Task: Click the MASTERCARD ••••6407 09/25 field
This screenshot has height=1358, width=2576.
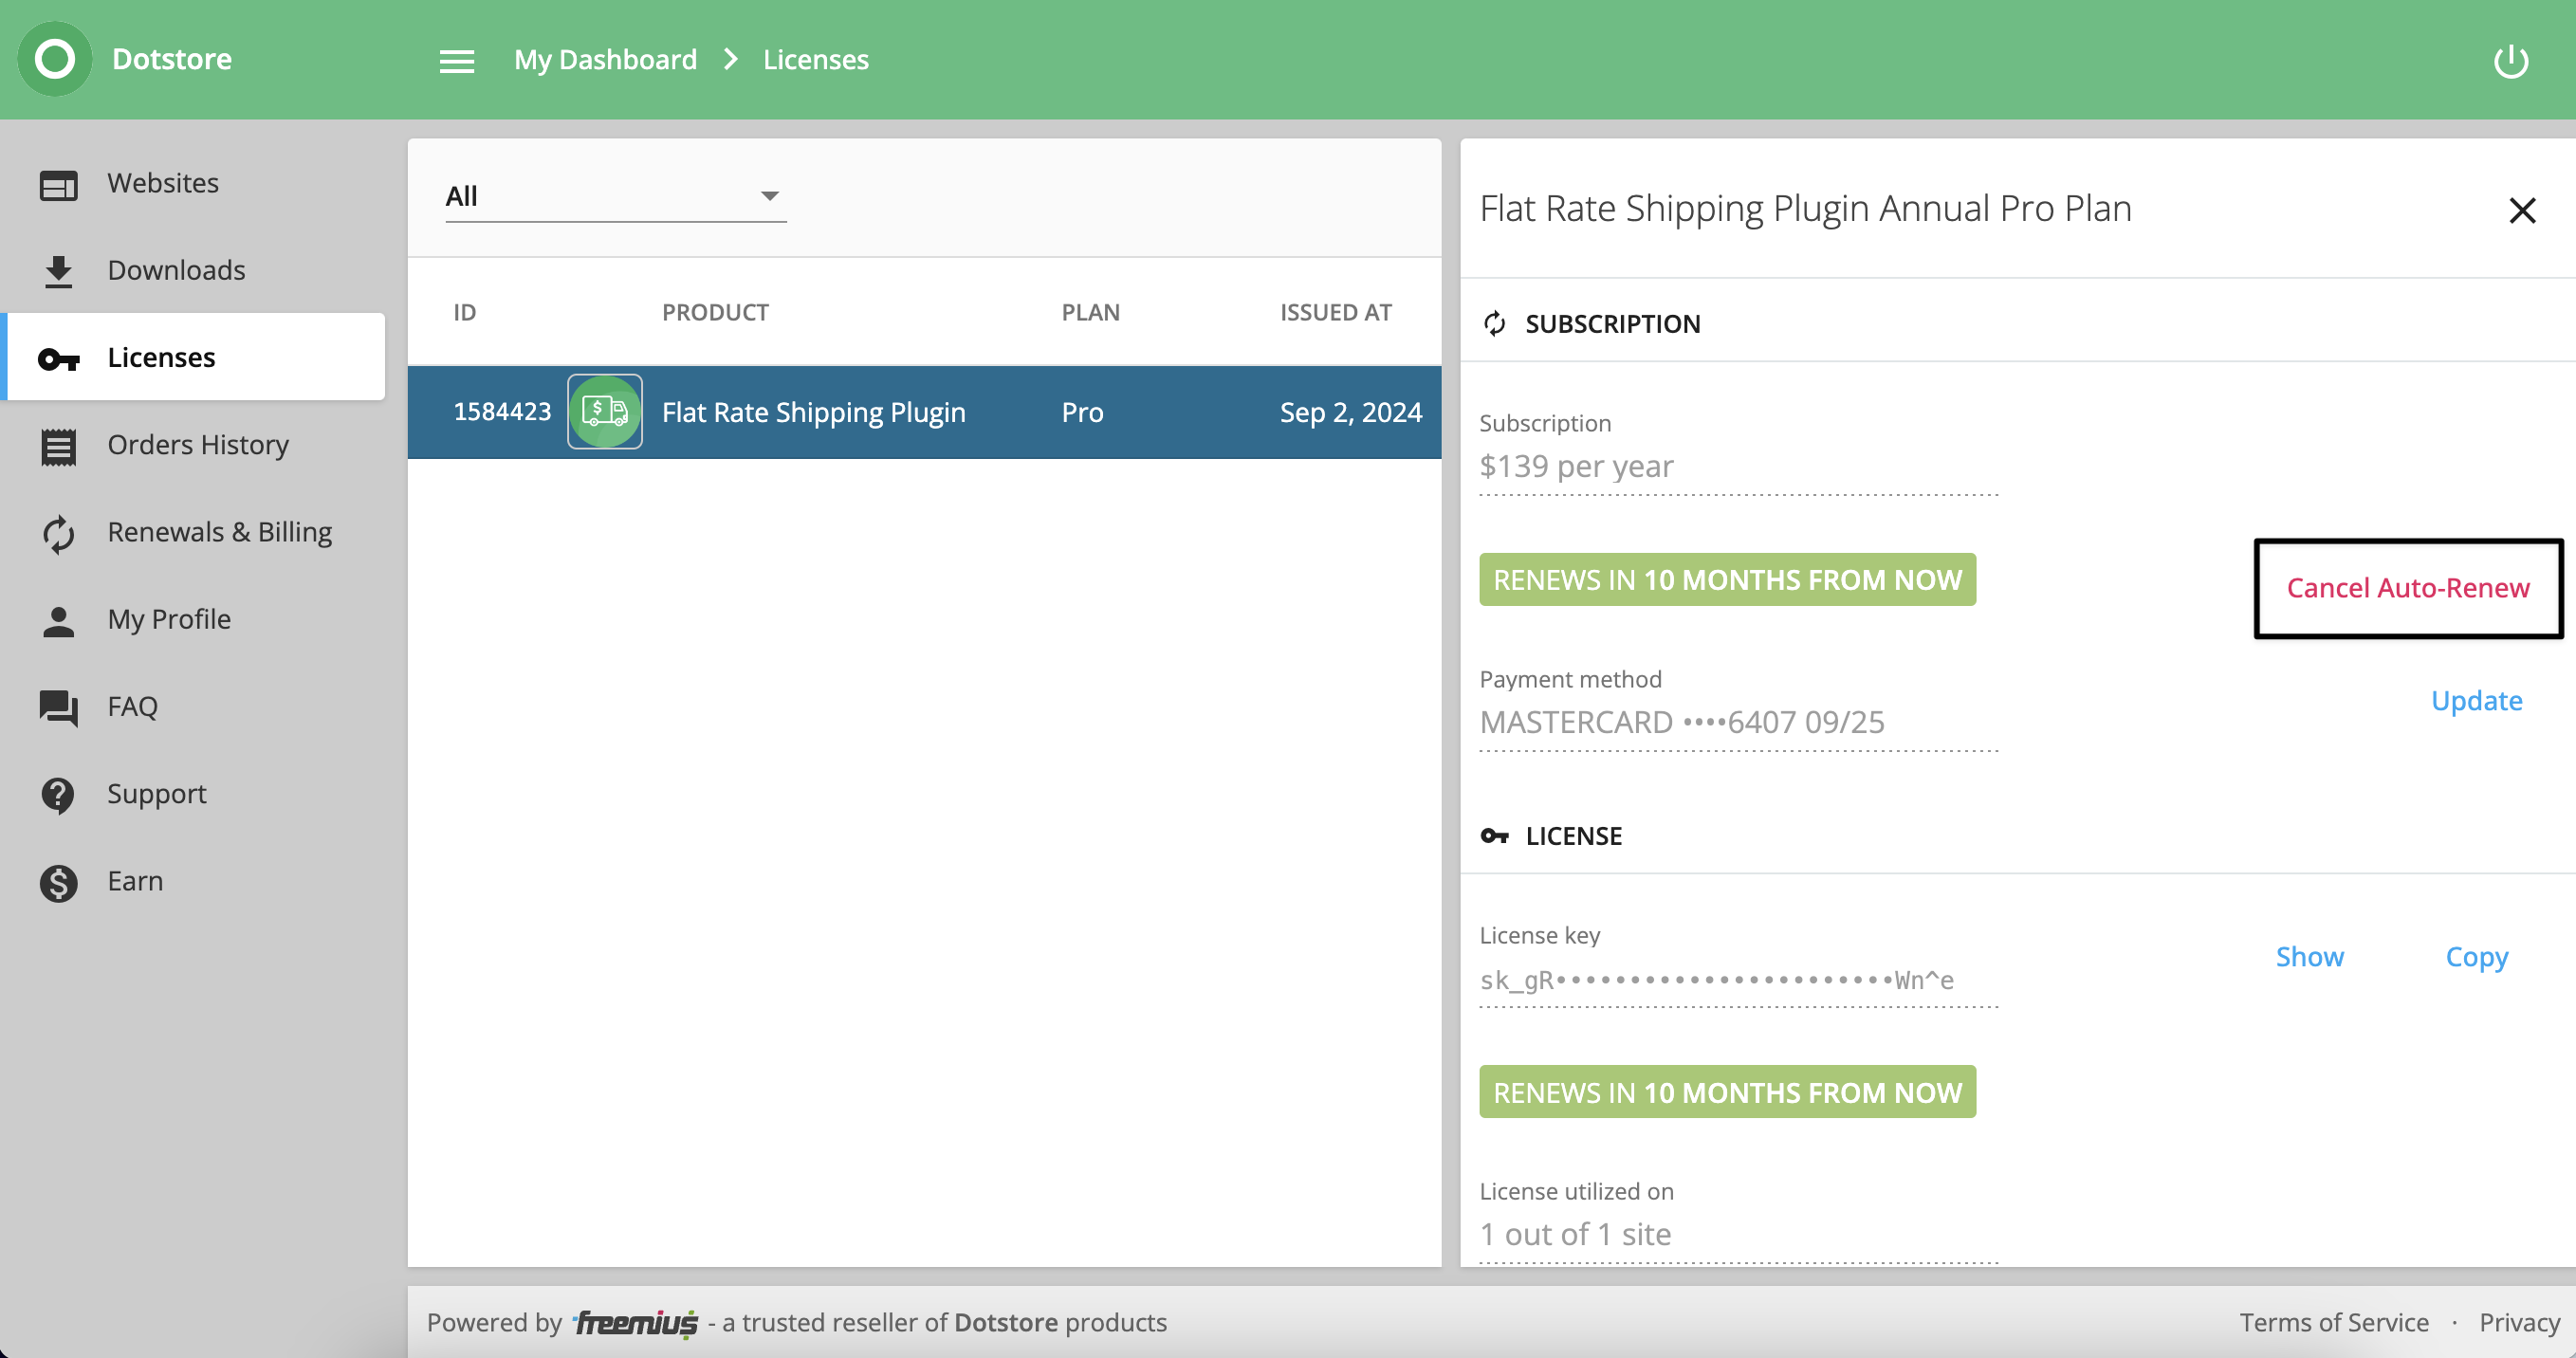Action: pyautogui.click(x=1738, y=722)
